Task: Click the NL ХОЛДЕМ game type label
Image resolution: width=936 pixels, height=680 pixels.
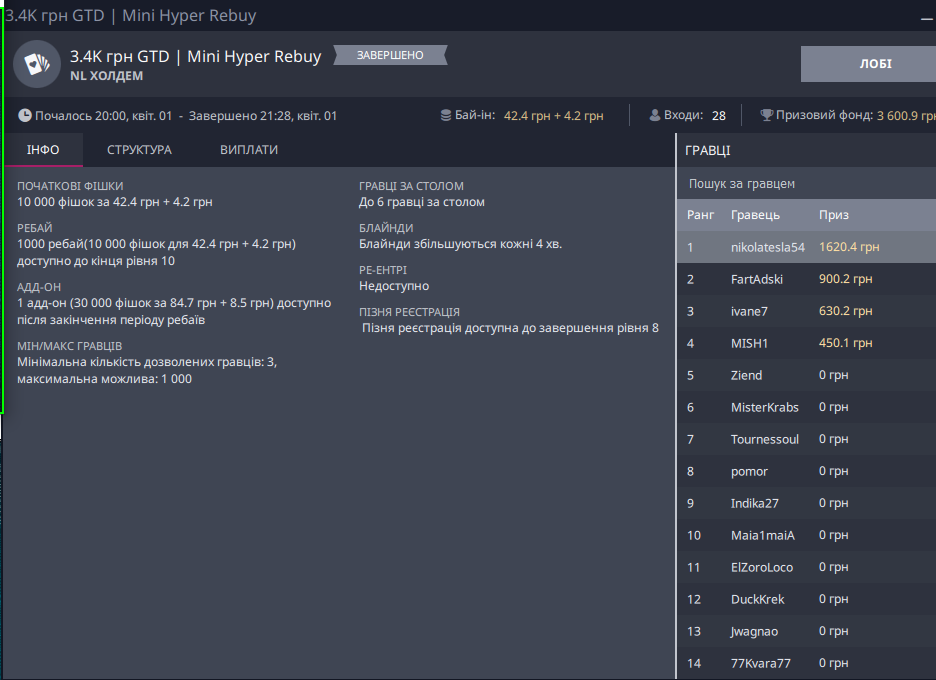Action: (x=107, y=76)
